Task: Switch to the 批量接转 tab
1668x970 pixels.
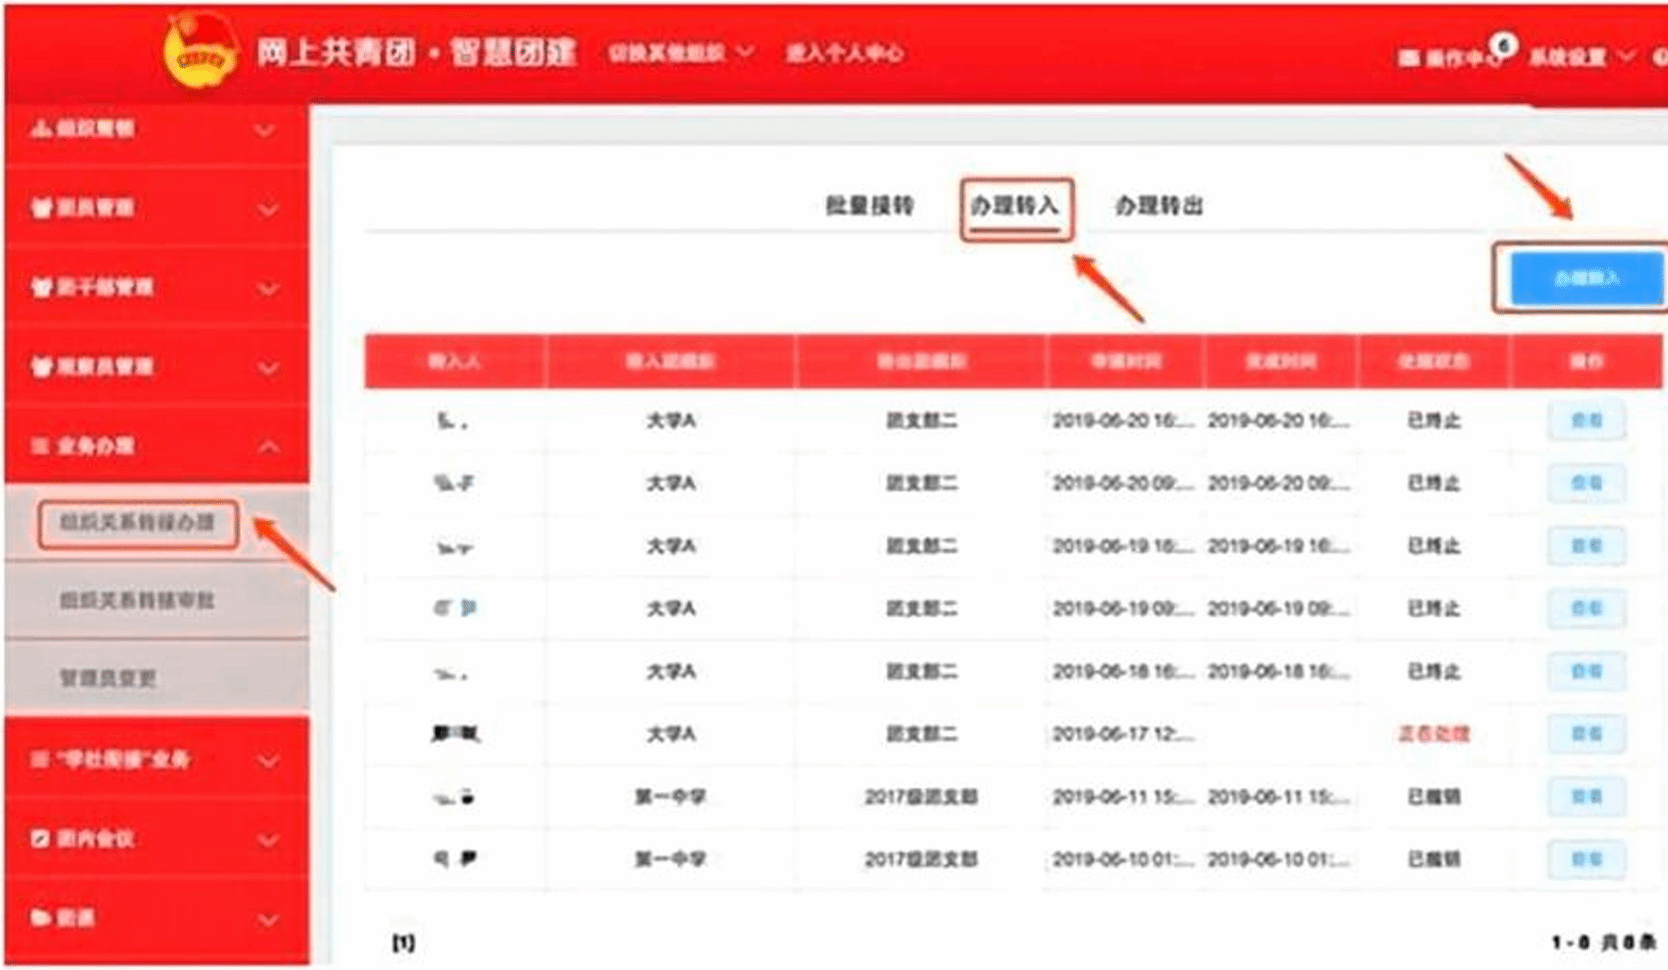Action: [869, 206]
